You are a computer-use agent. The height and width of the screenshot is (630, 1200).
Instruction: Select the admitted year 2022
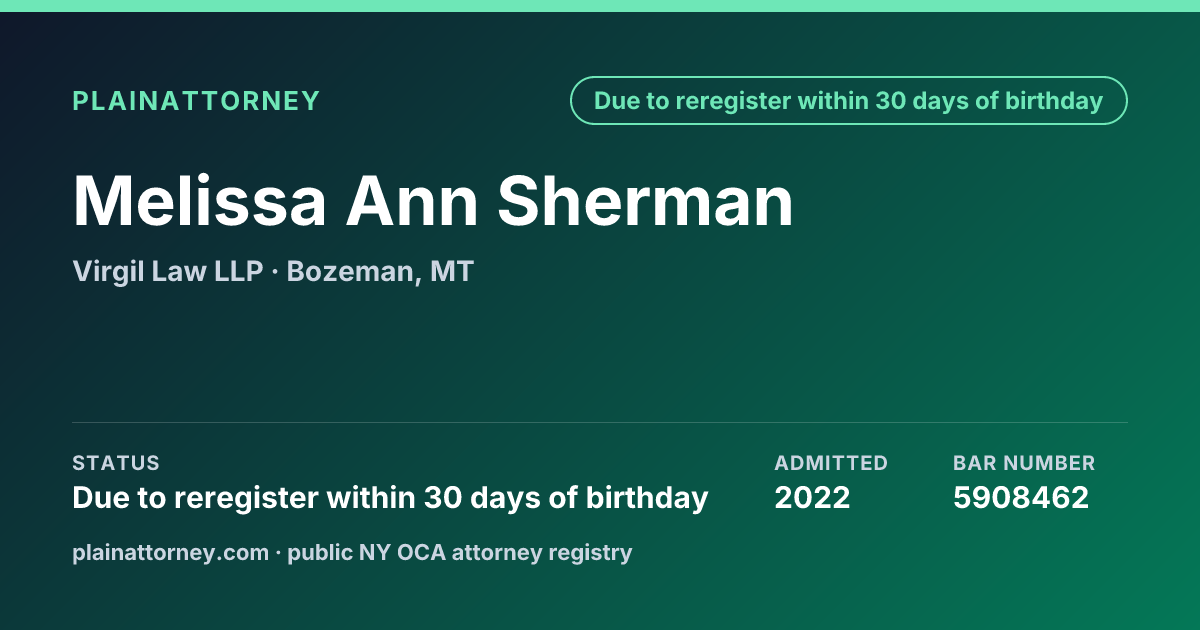pyautogui.click(x=812, y=497)
